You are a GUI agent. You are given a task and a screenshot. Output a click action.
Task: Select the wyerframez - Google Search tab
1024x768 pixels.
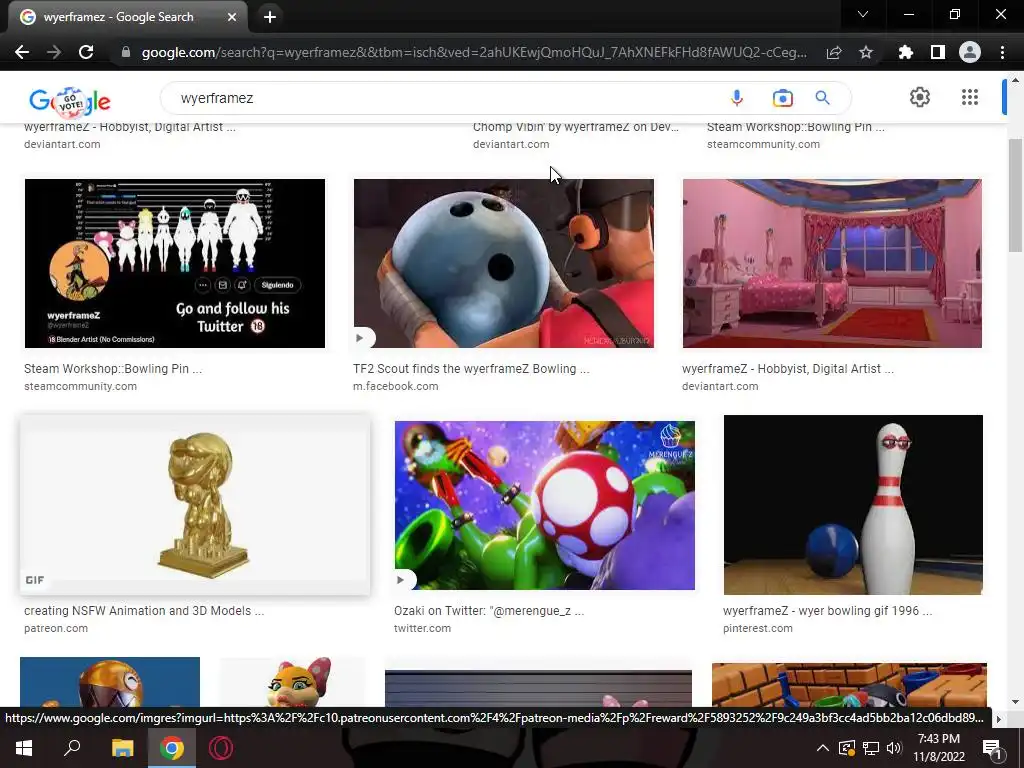[128, 17]
